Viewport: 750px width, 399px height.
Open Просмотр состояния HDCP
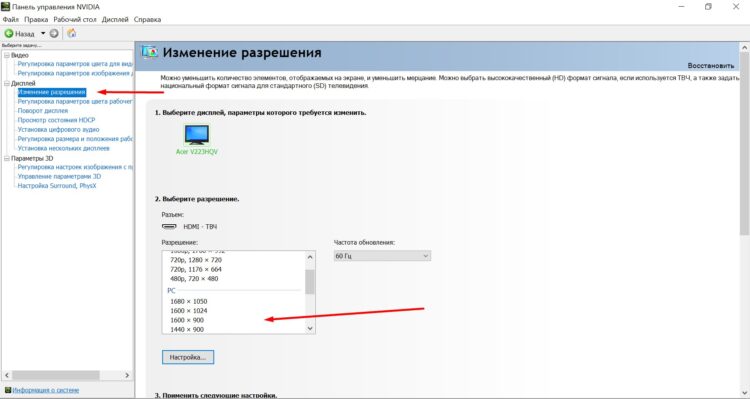coord(56,120)
